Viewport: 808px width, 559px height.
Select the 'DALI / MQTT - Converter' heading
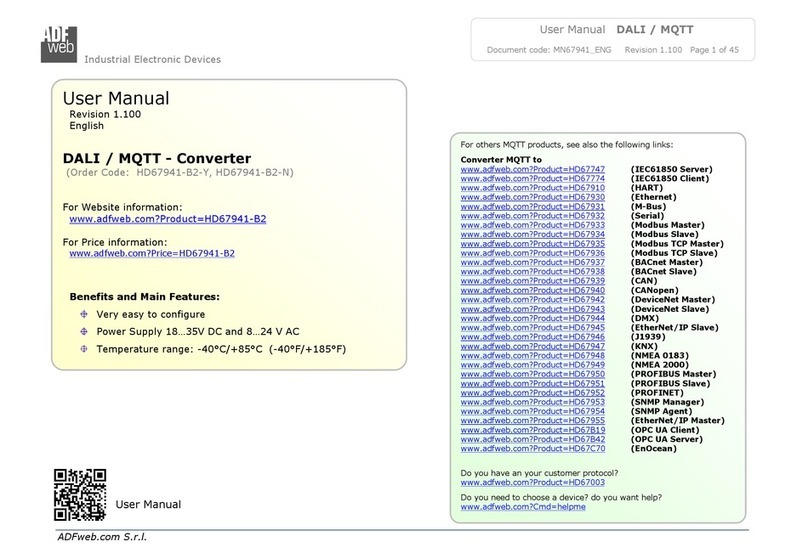[157, 158]
